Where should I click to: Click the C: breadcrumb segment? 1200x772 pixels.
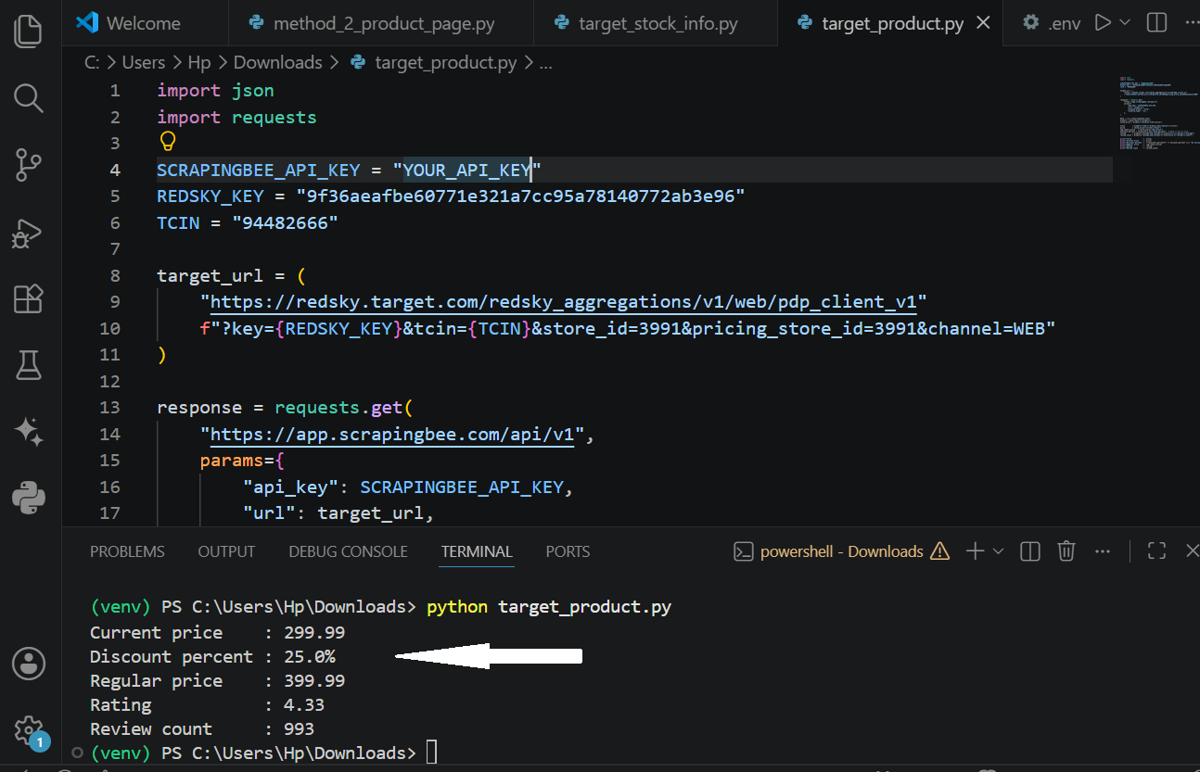coord(92,62)
